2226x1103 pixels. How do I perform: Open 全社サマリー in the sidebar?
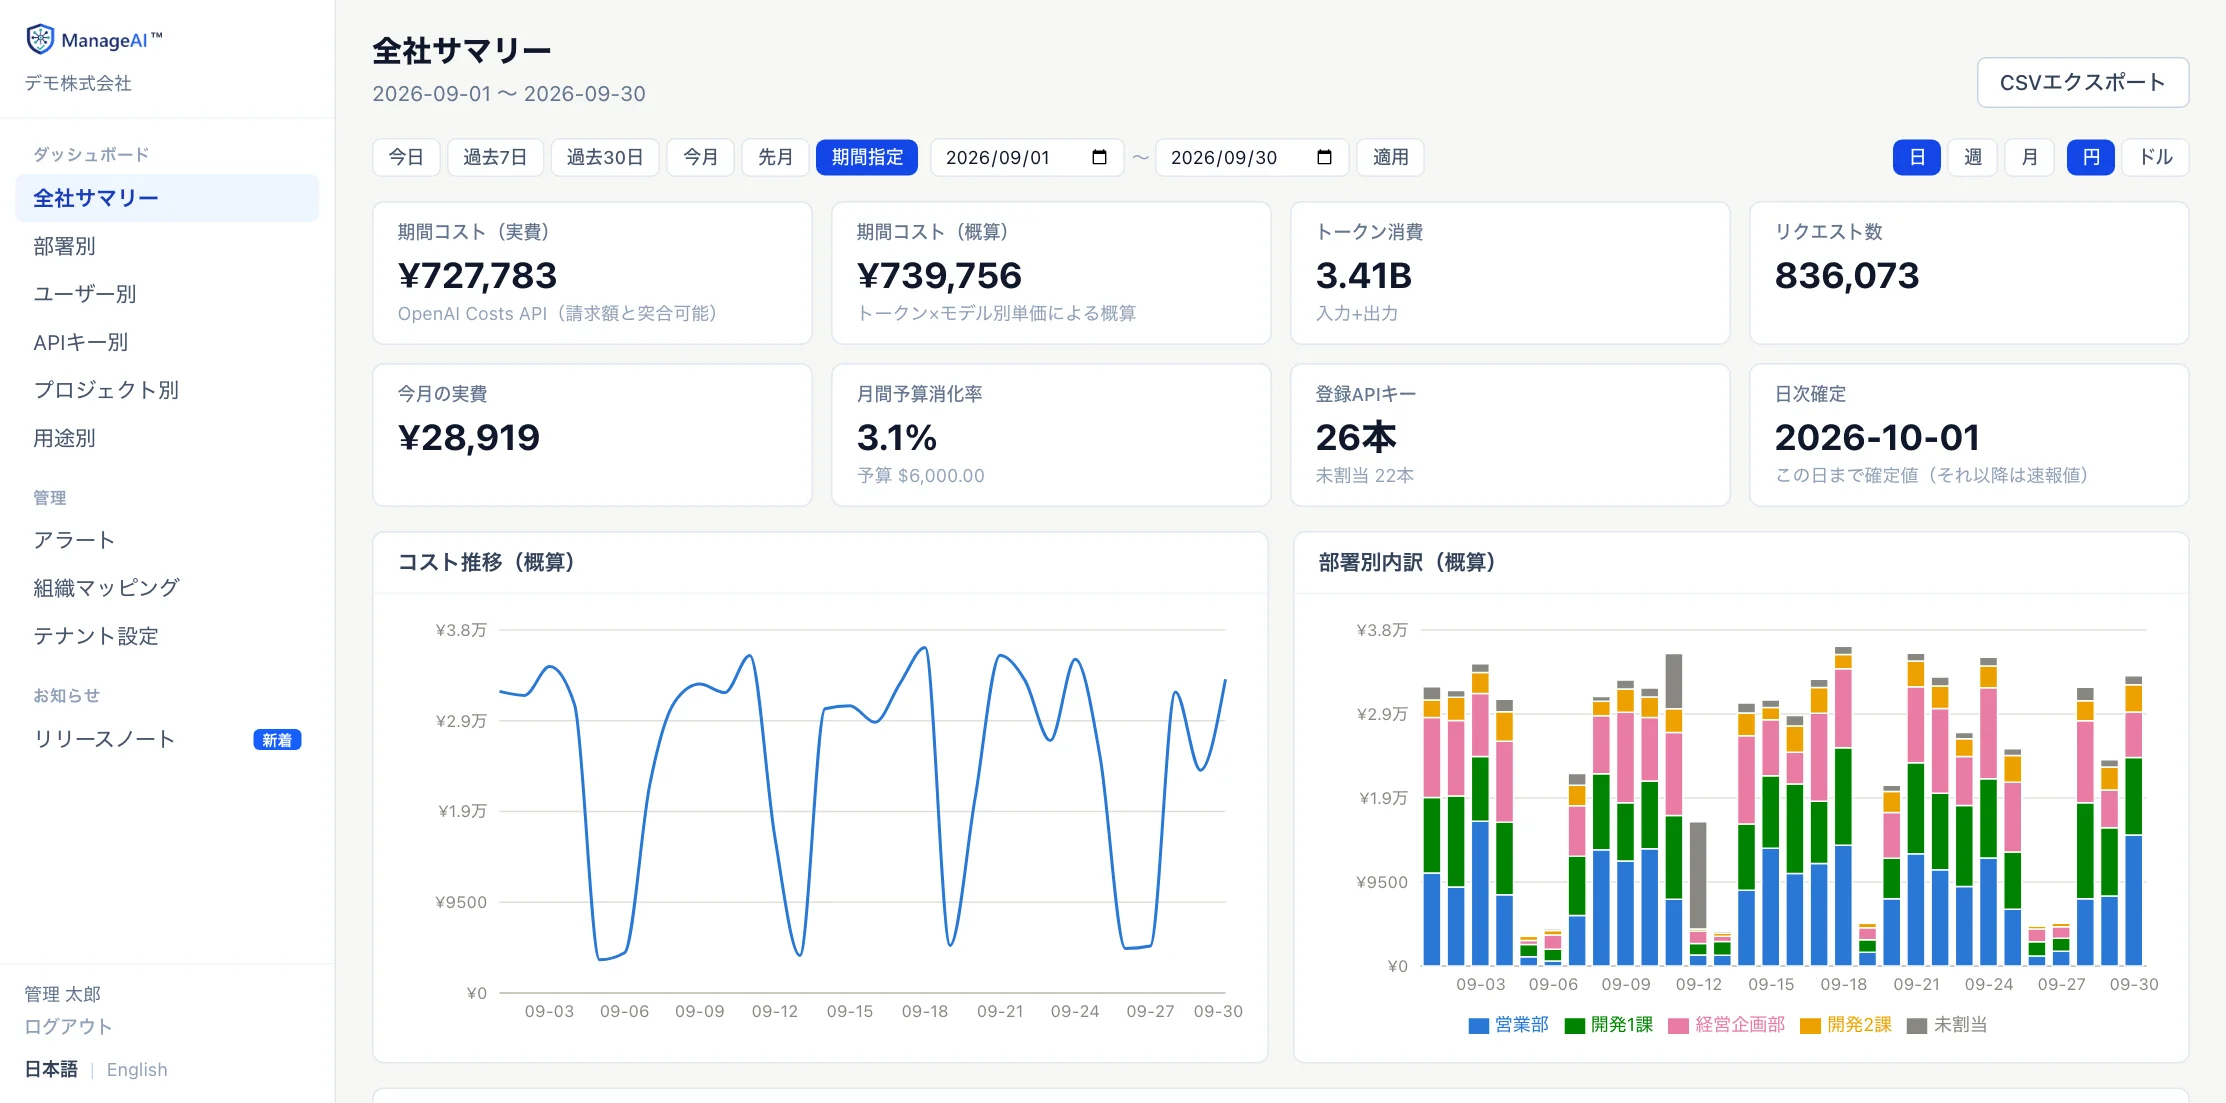coord(167,198)
